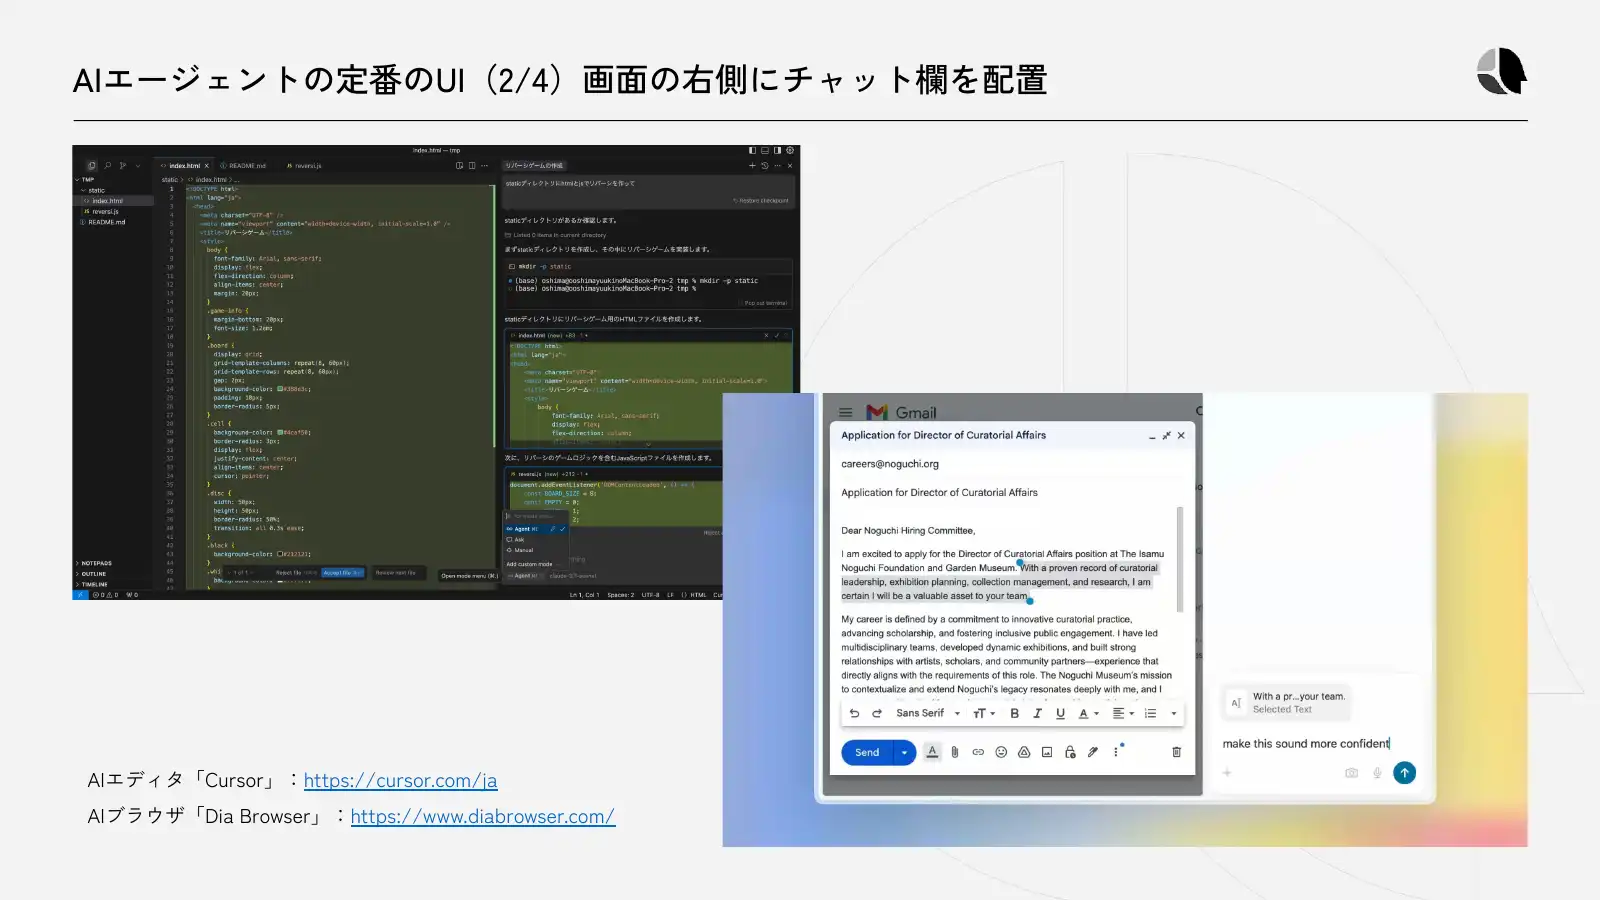Screen dimensions: 1600x900
Task: Accept index.html diff checkmark in chat
Action: (776, 336)
